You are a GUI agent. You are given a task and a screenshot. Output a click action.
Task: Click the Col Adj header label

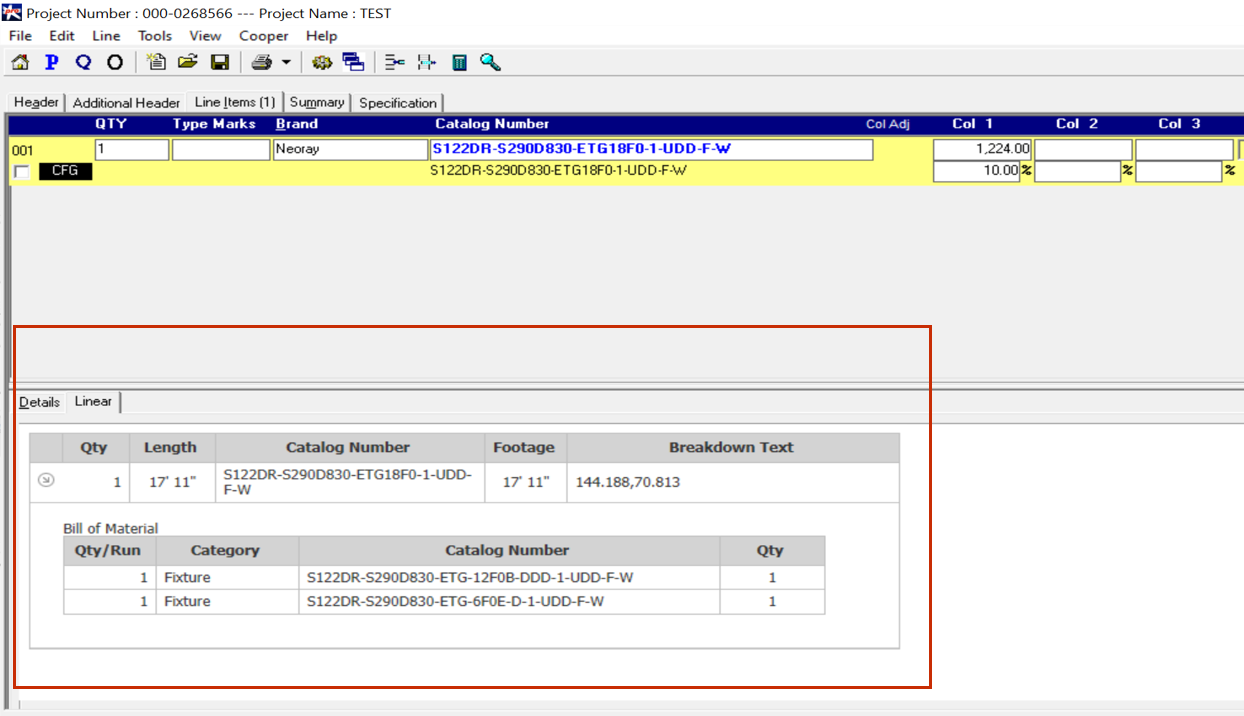pyautogui.click(x=888, y=124)
